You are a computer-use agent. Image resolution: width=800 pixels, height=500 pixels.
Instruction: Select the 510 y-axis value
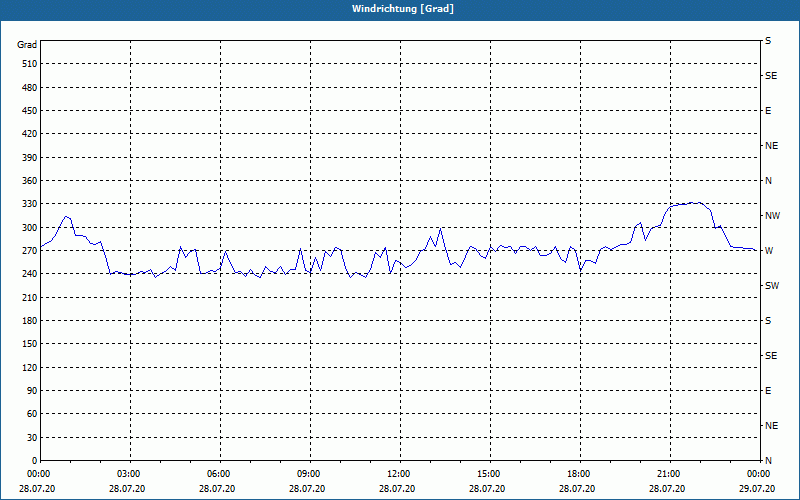tap(30, 64)
